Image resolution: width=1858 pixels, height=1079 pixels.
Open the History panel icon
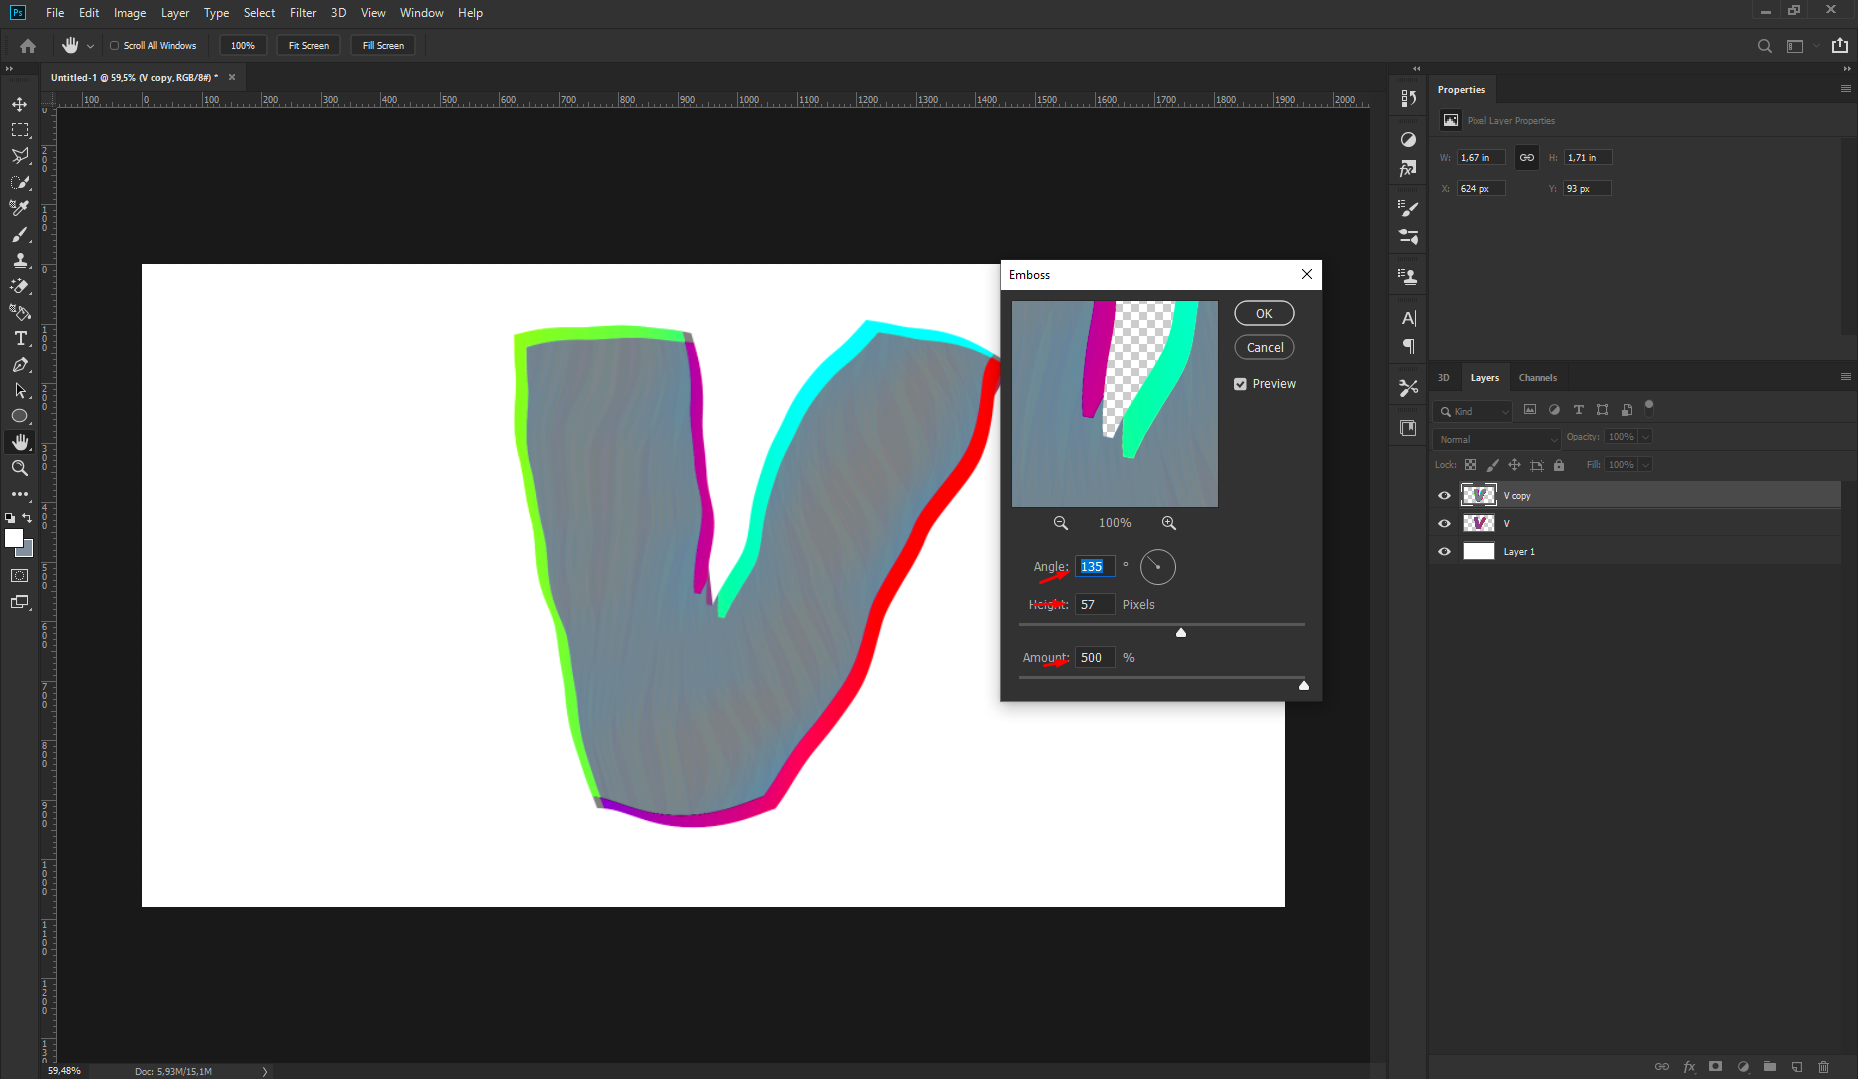1409,98
